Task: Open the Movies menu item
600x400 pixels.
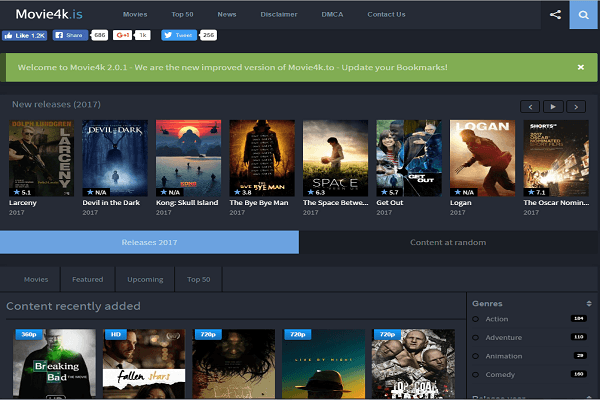Action: 135,15
